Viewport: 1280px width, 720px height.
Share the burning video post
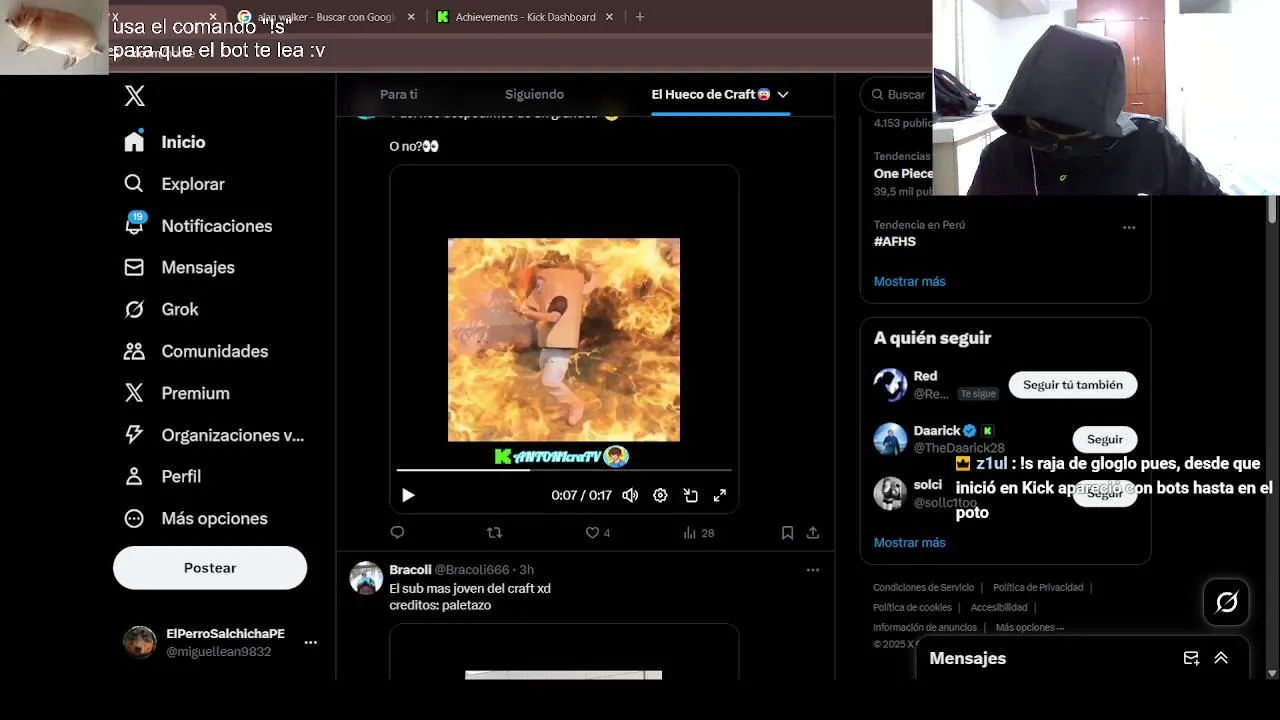[x=813, y=533]
